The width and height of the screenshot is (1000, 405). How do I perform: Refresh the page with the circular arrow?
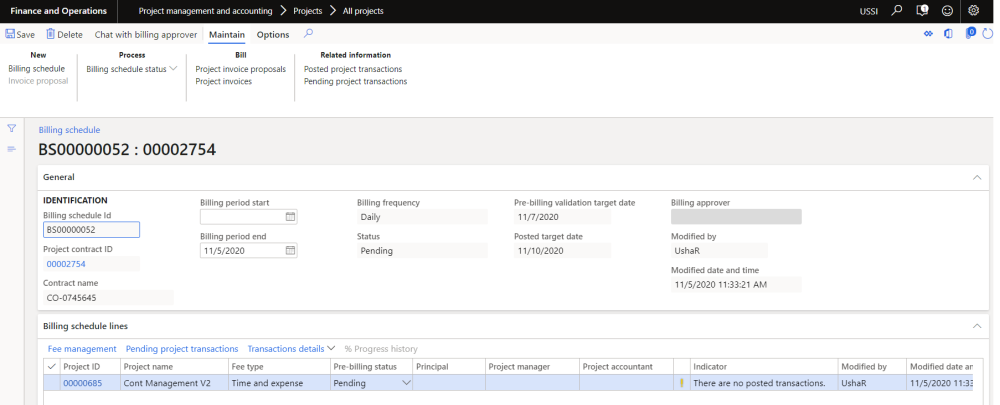pyautogui.click(x=988, y=34)
